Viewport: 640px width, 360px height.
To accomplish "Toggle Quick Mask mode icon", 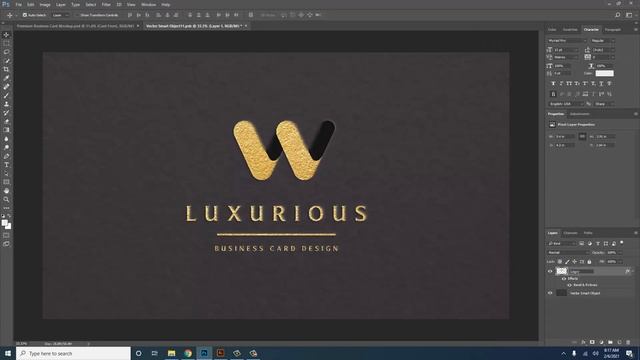I will pos(6,235).
